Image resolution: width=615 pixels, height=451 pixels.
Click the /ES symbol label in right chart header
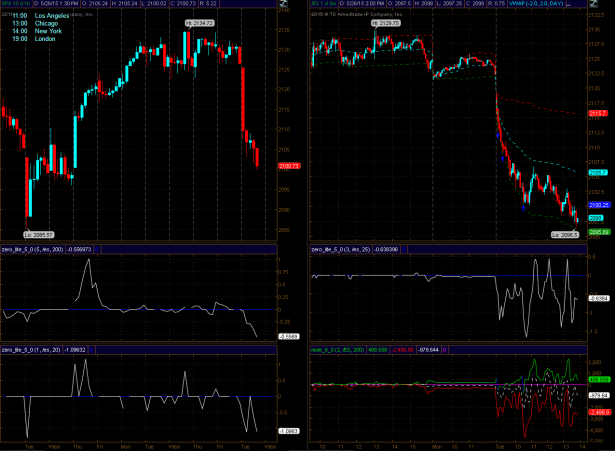(314, 6)
